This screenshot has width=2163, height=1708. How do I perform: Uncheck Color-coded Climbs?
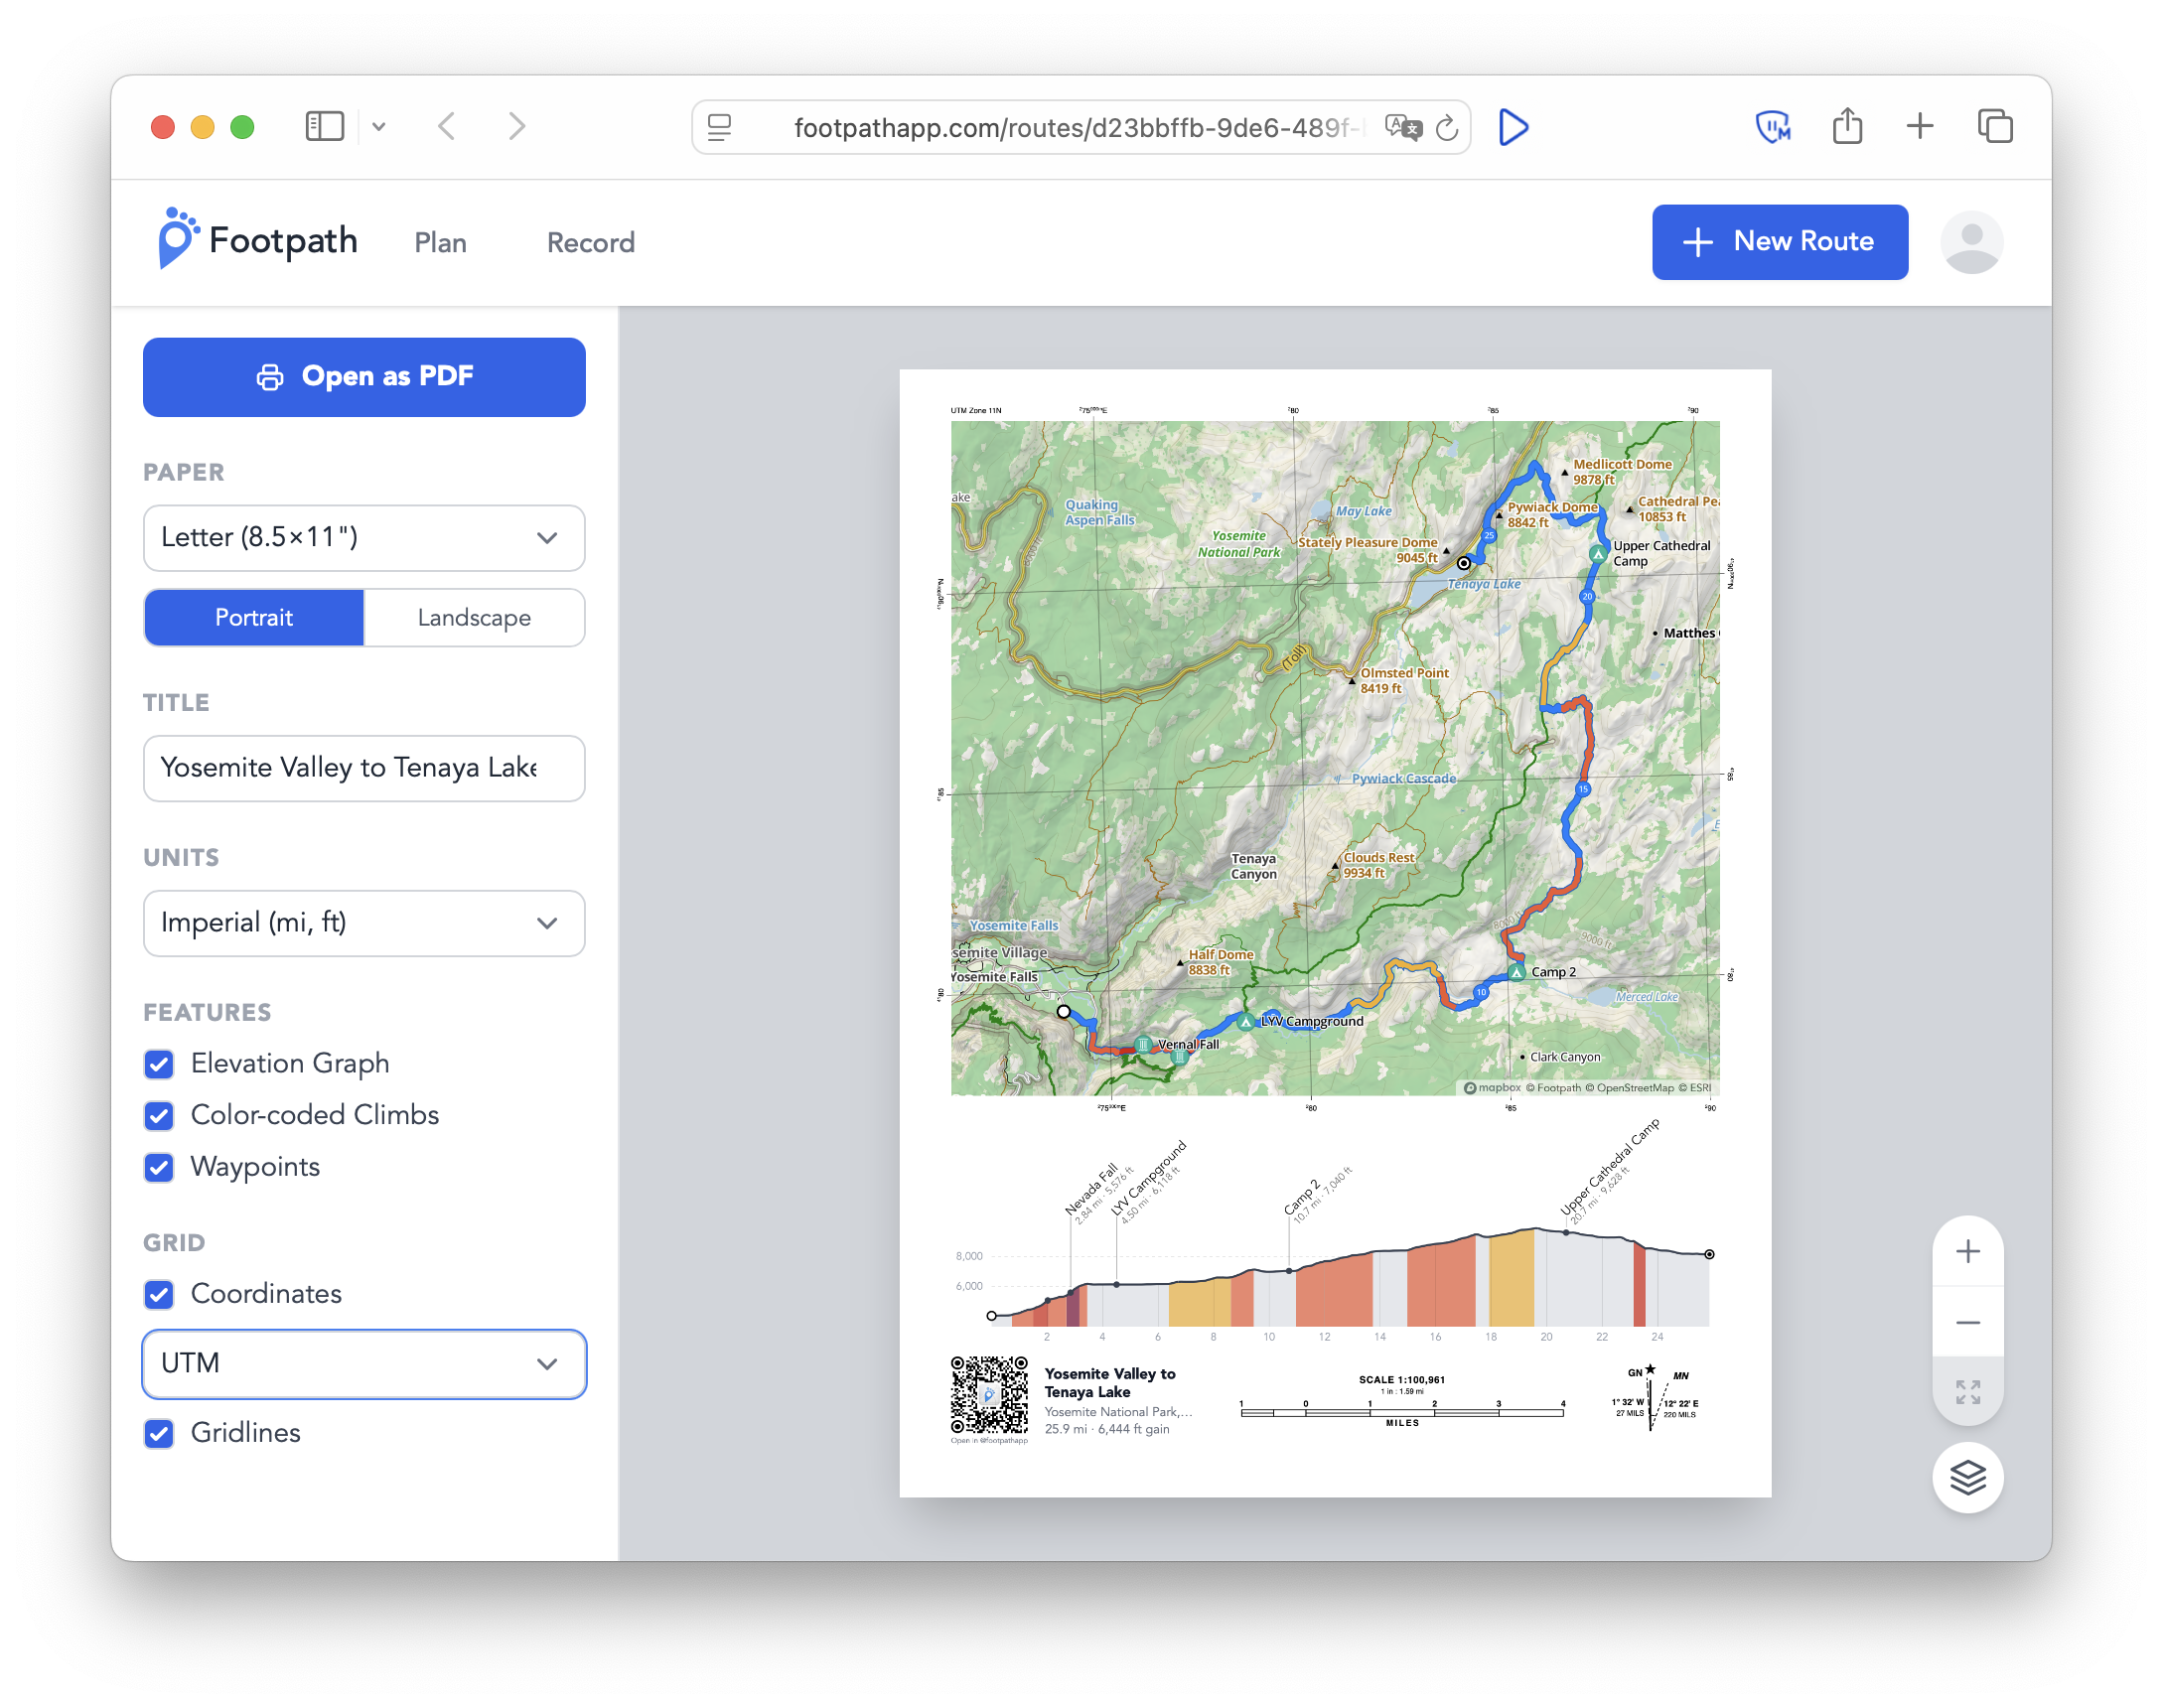[159, 1116]
